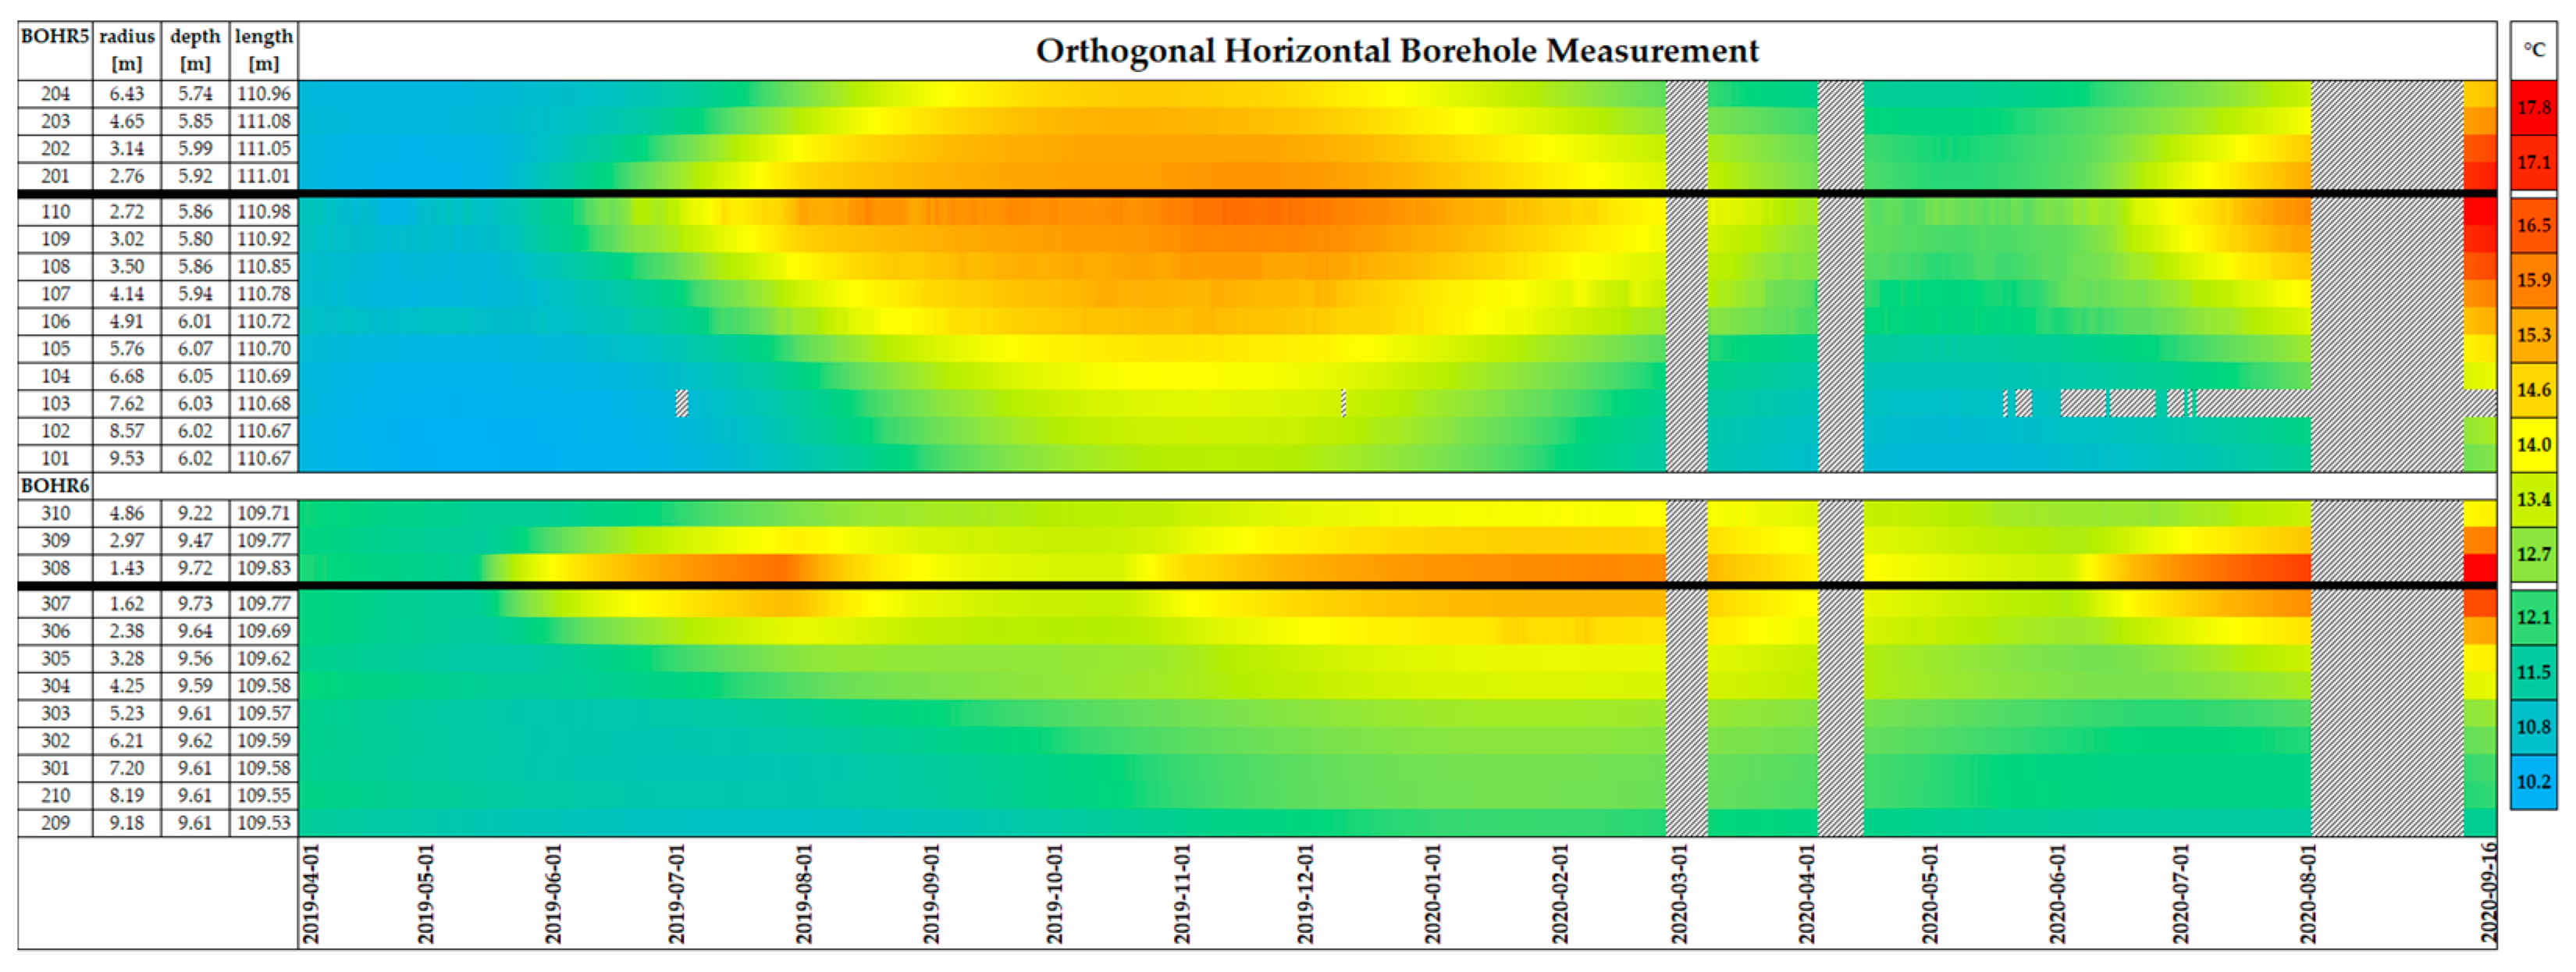The image size is (2576, 972).
Task: Select sensor row 308 label
Action: pyautogui.click(x=55, y=568)
